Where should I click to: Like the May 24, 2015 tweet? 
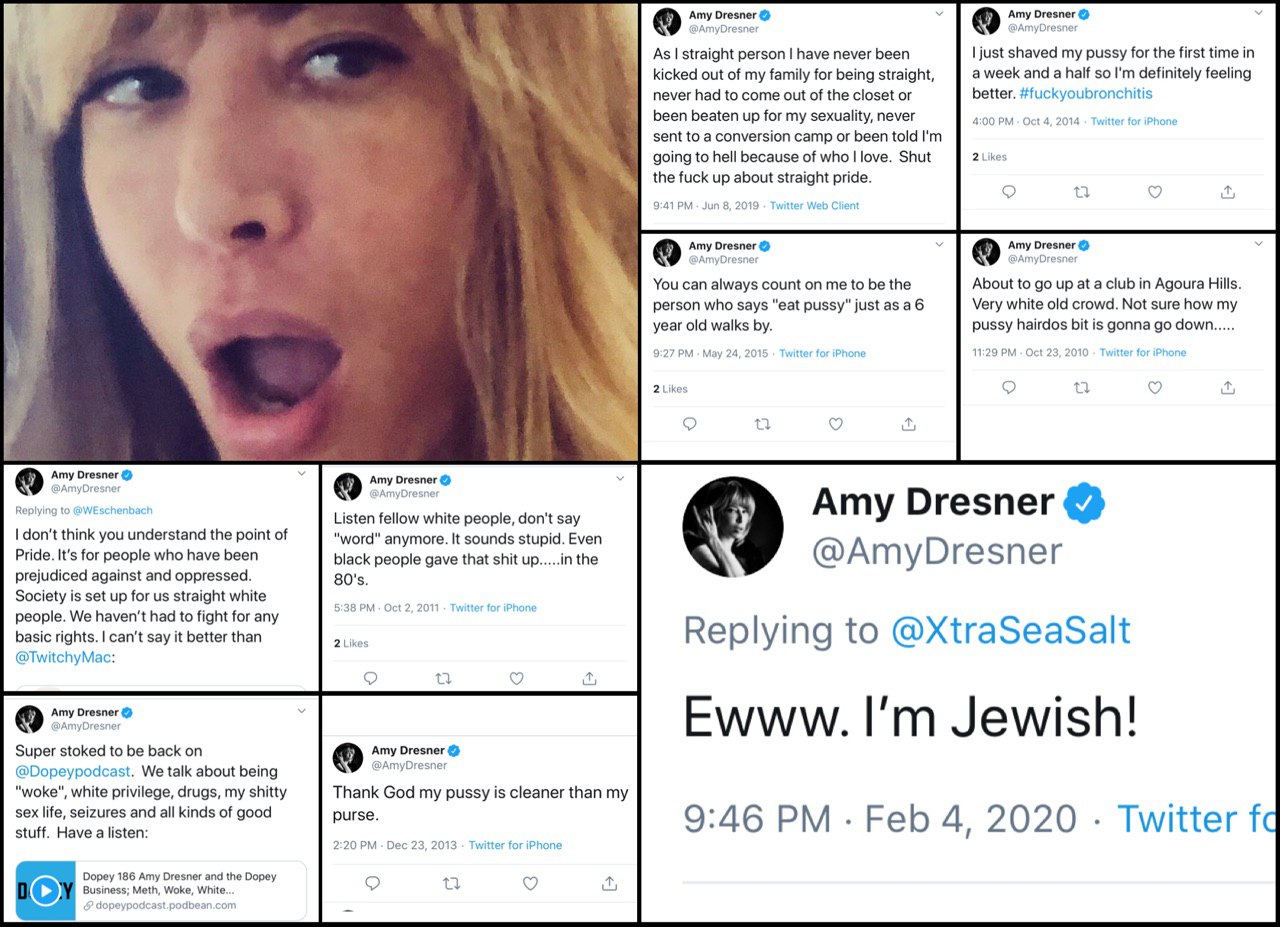(x=835, y=424)
